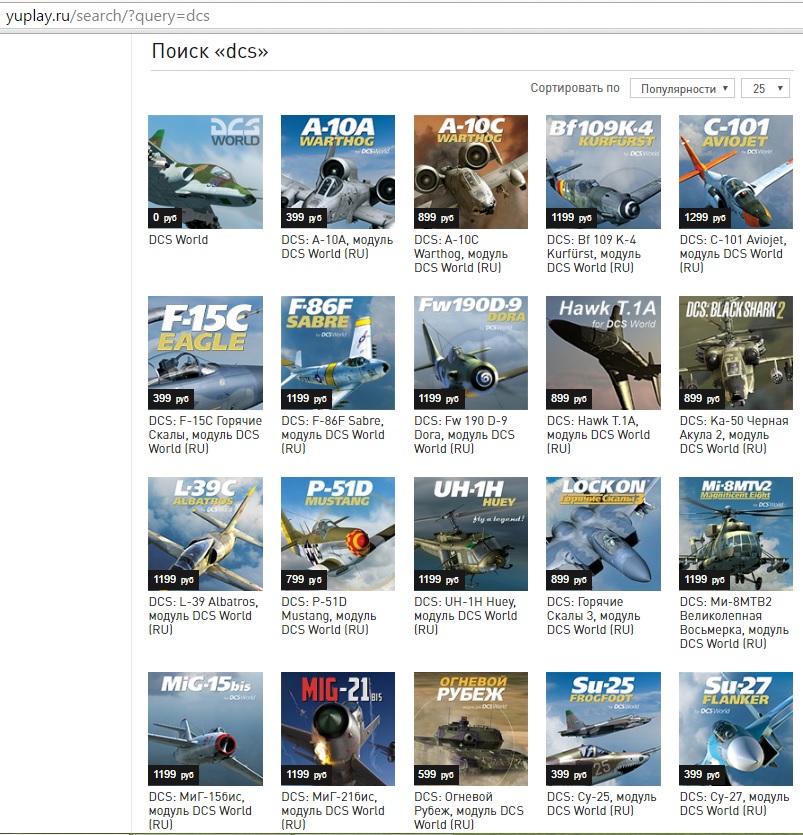Follow the 'DCS: Су-27' title link
803x835 pixels.
[734, 804]
